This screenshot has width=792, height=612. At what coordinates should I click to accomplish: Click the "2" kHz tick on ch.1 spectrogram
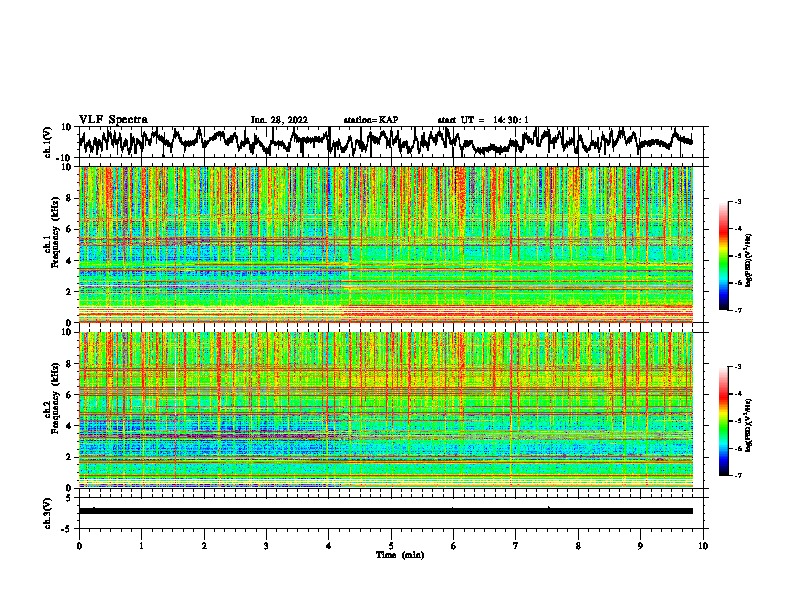(x=70, y=292)
